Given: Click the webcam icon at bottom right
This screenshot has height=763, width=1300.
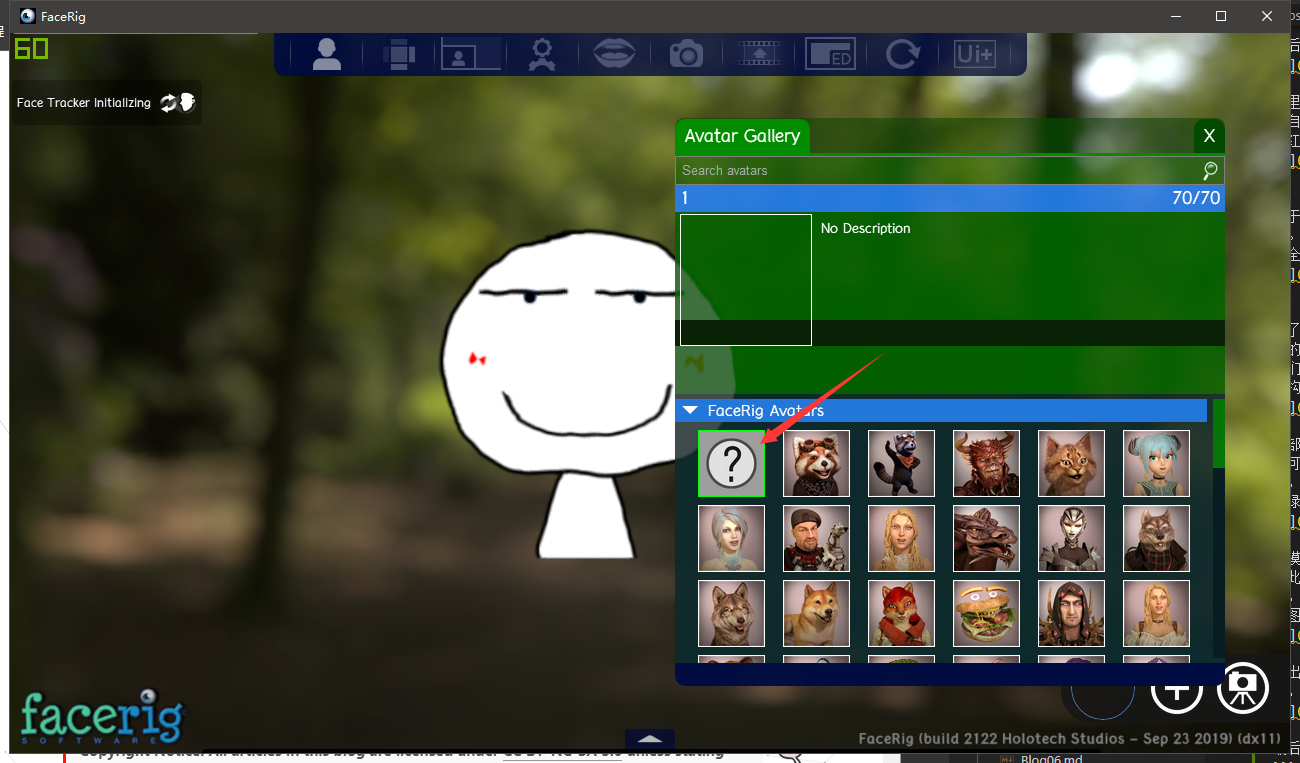Looking at the screenshot, I should point(1243,687).
